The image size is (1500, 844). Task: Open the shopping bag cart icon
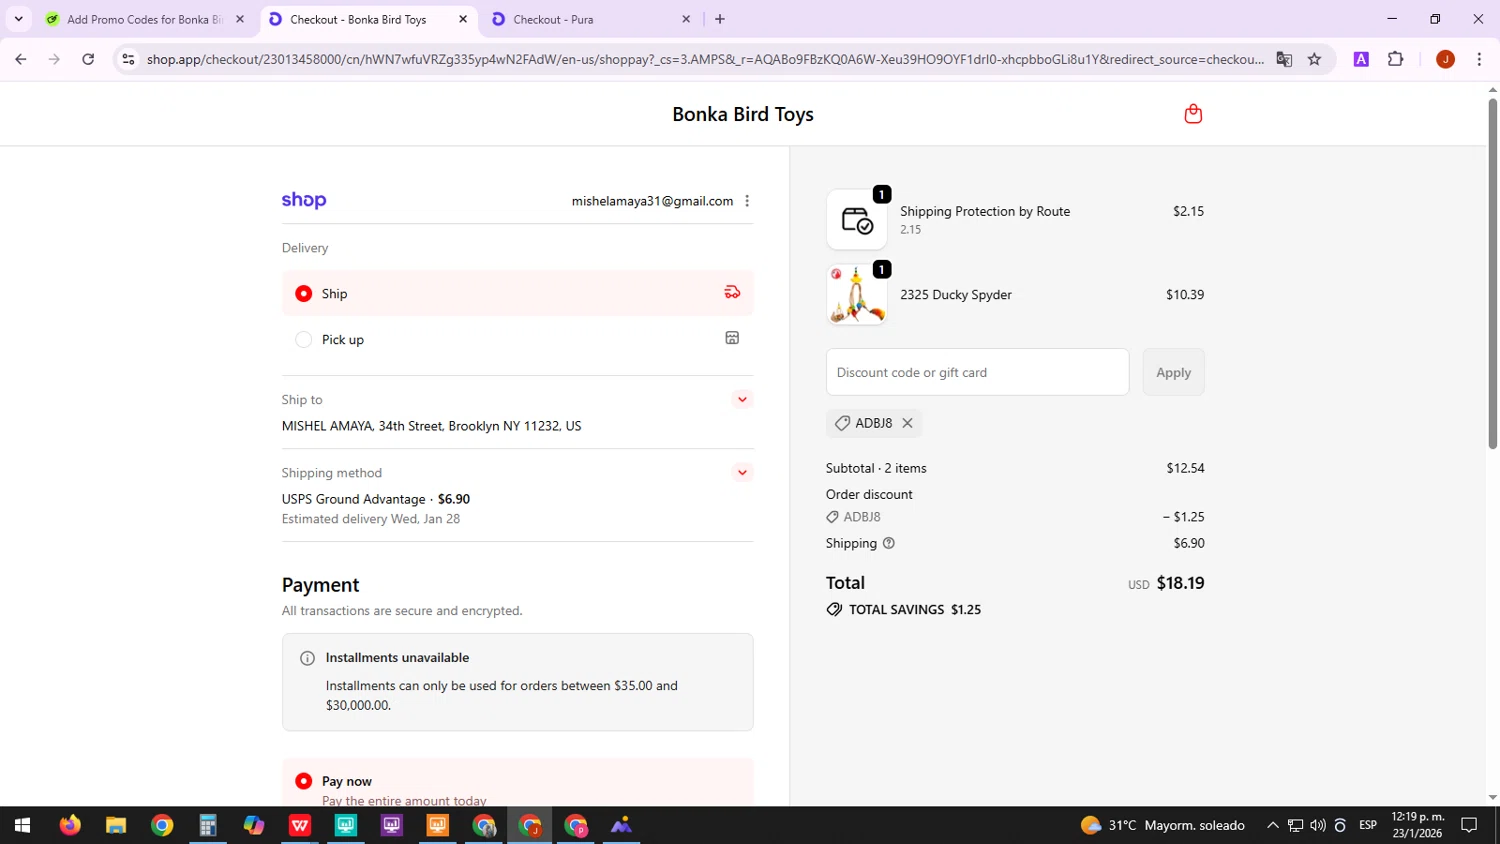coord(1192,114)
